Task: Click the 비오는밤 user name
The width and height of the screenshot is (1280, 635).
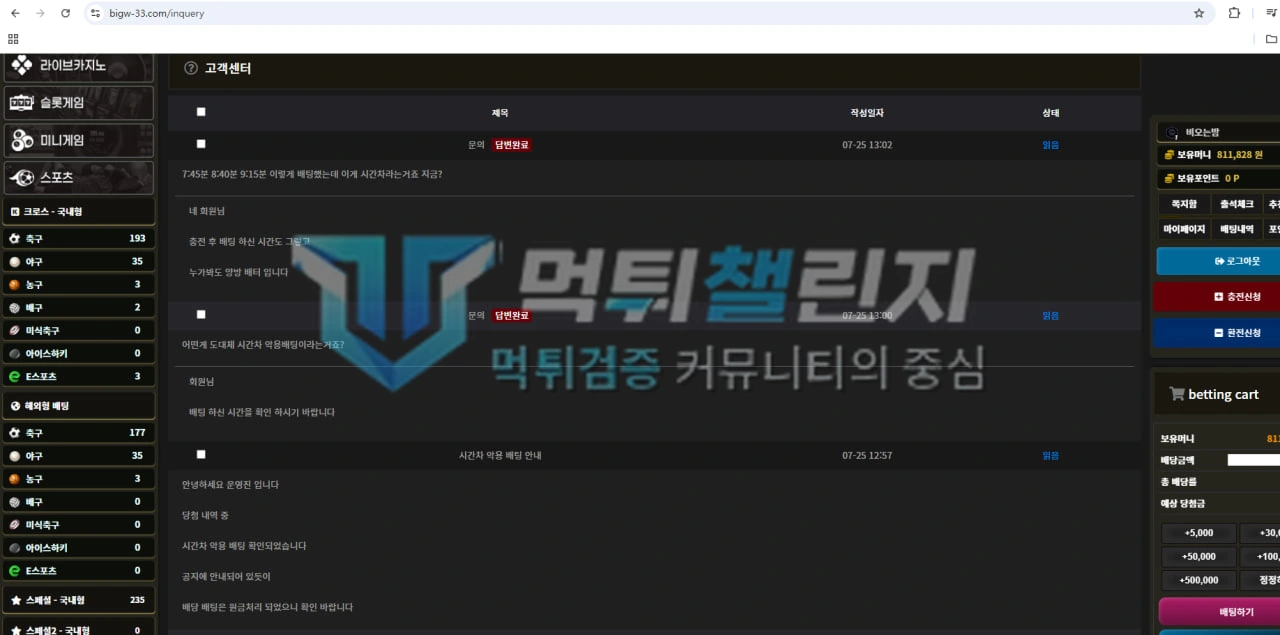Action: point(1202,132)
